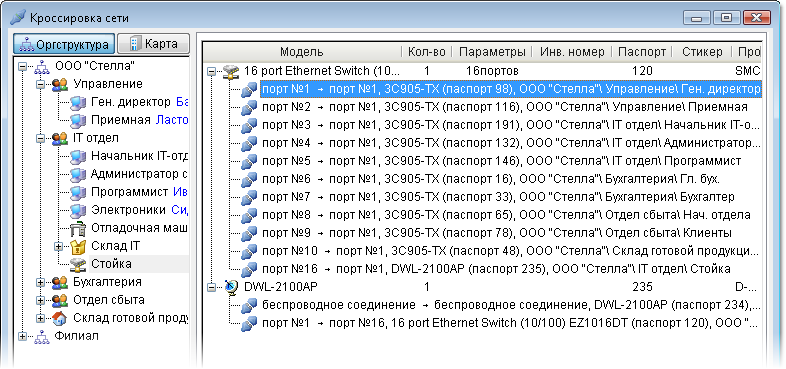Expand the Отдел сбыта node
This screenshot has height=369, width=786.
41,300
